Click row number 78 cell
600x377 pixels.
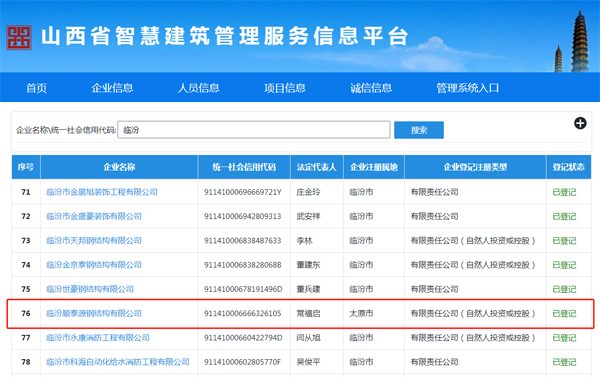(x=26, y=362)
